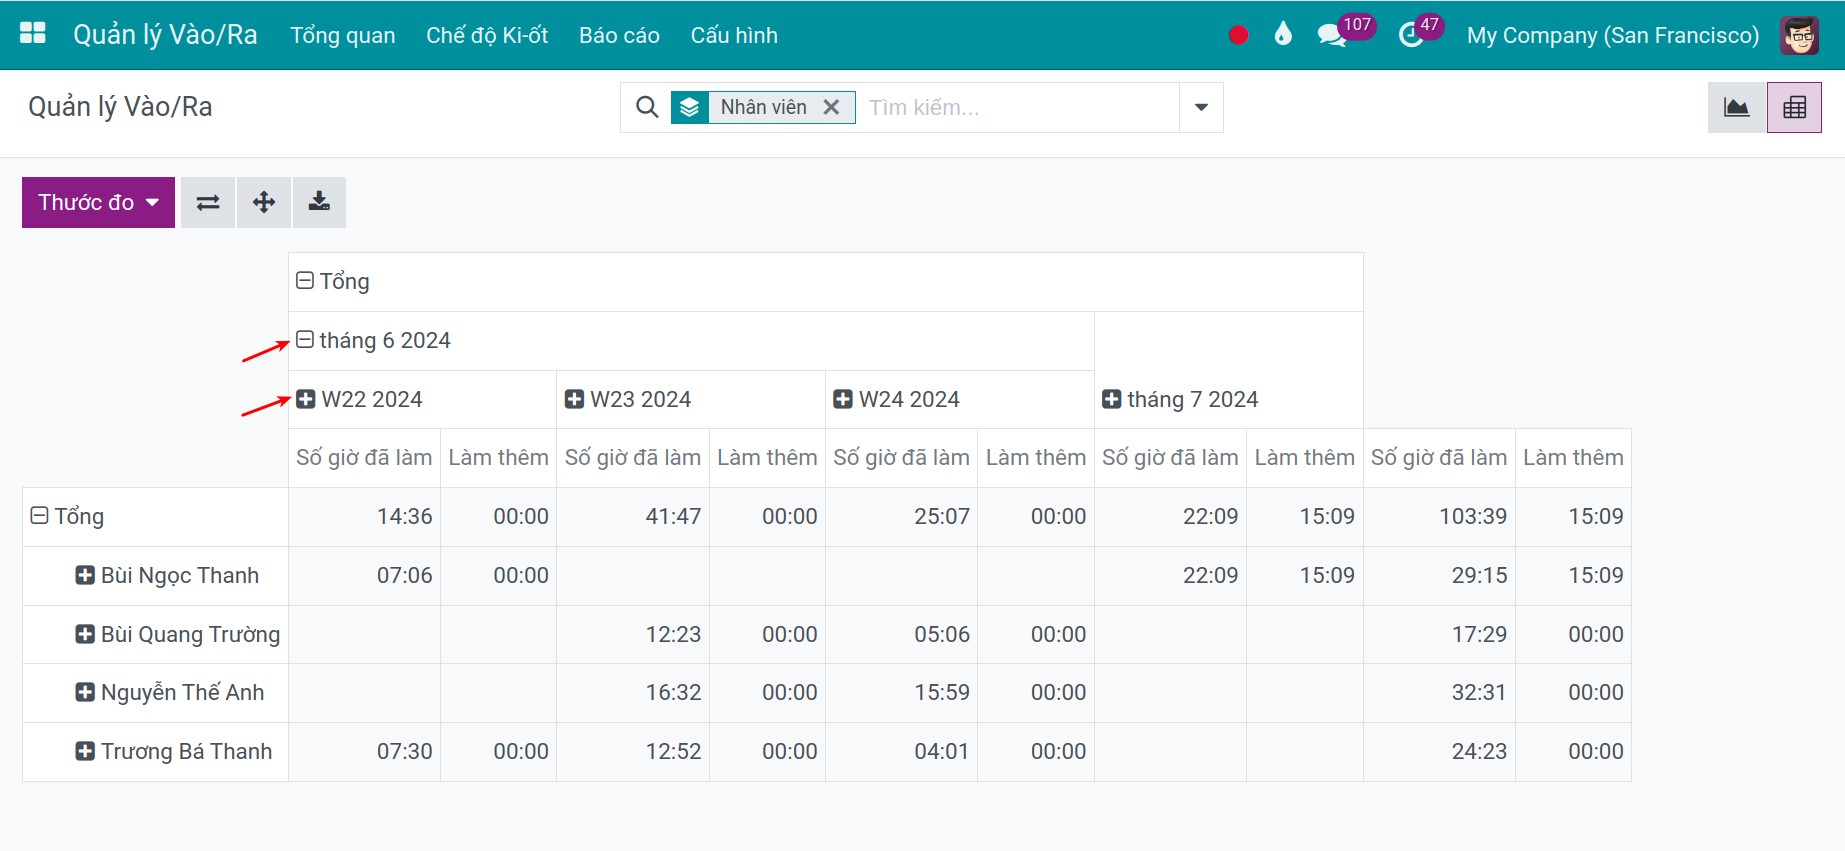Sort by W22 2024 Số giờ đã làm header

click(x=364, y=458)
